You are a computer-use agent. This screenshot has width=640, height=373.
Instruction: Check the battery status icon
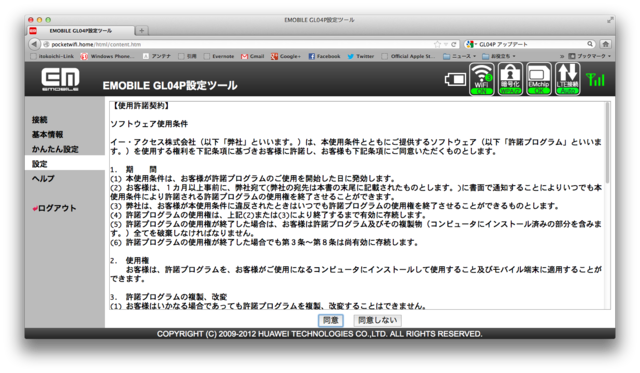click(x=455, y=79)
